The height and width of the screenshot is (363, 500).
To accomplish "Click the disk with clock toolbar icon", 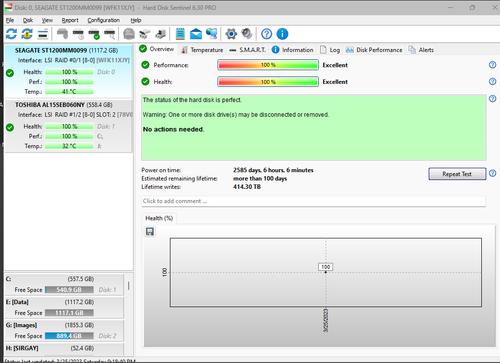I will point(78,34).
